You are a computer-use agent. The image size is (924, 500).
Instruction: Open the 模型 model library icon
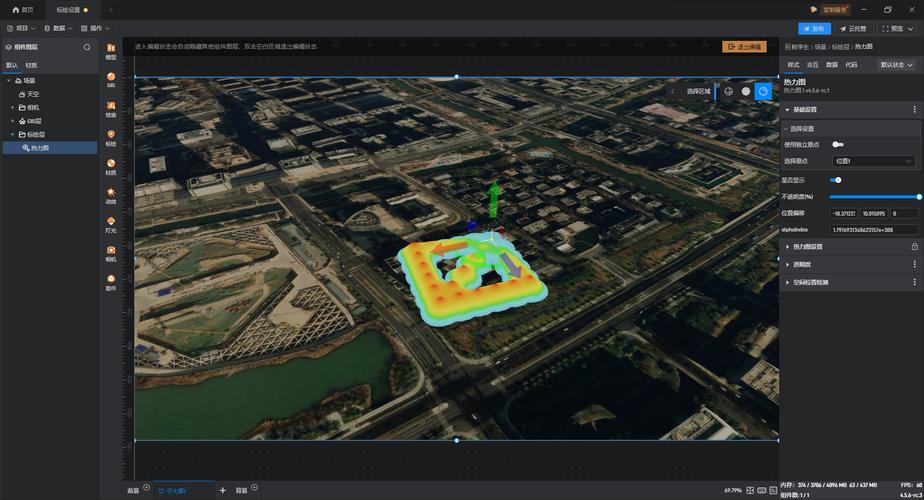coord(111,51)
